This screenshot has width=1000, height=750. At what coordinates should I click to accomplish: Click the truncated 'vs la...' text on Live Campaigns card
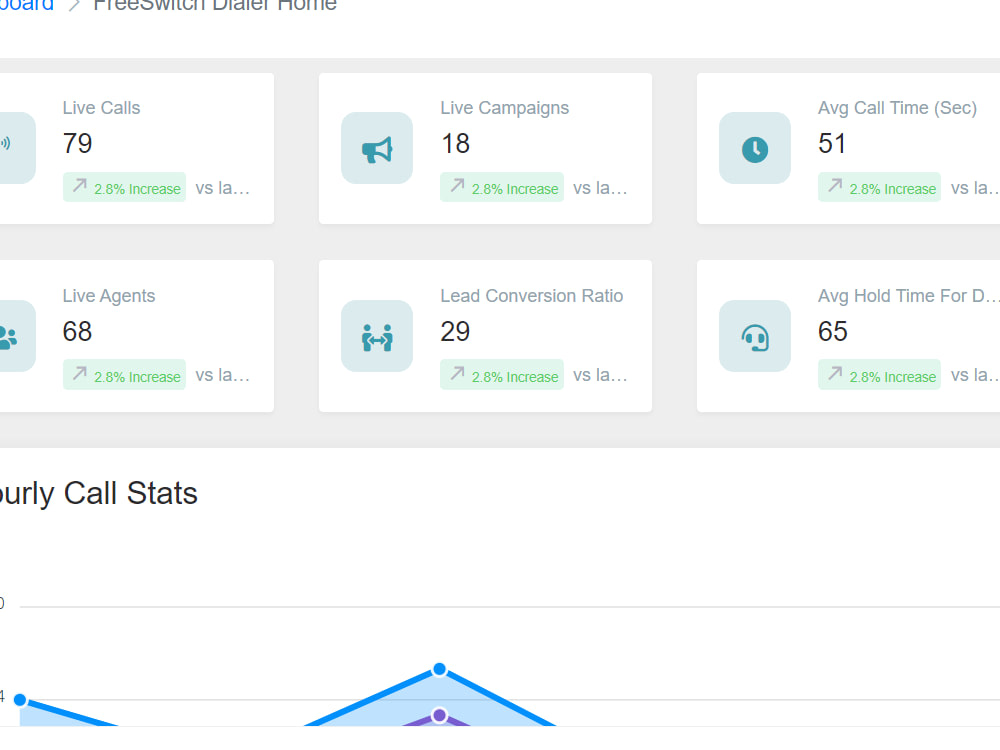click(x=602, y=188)
